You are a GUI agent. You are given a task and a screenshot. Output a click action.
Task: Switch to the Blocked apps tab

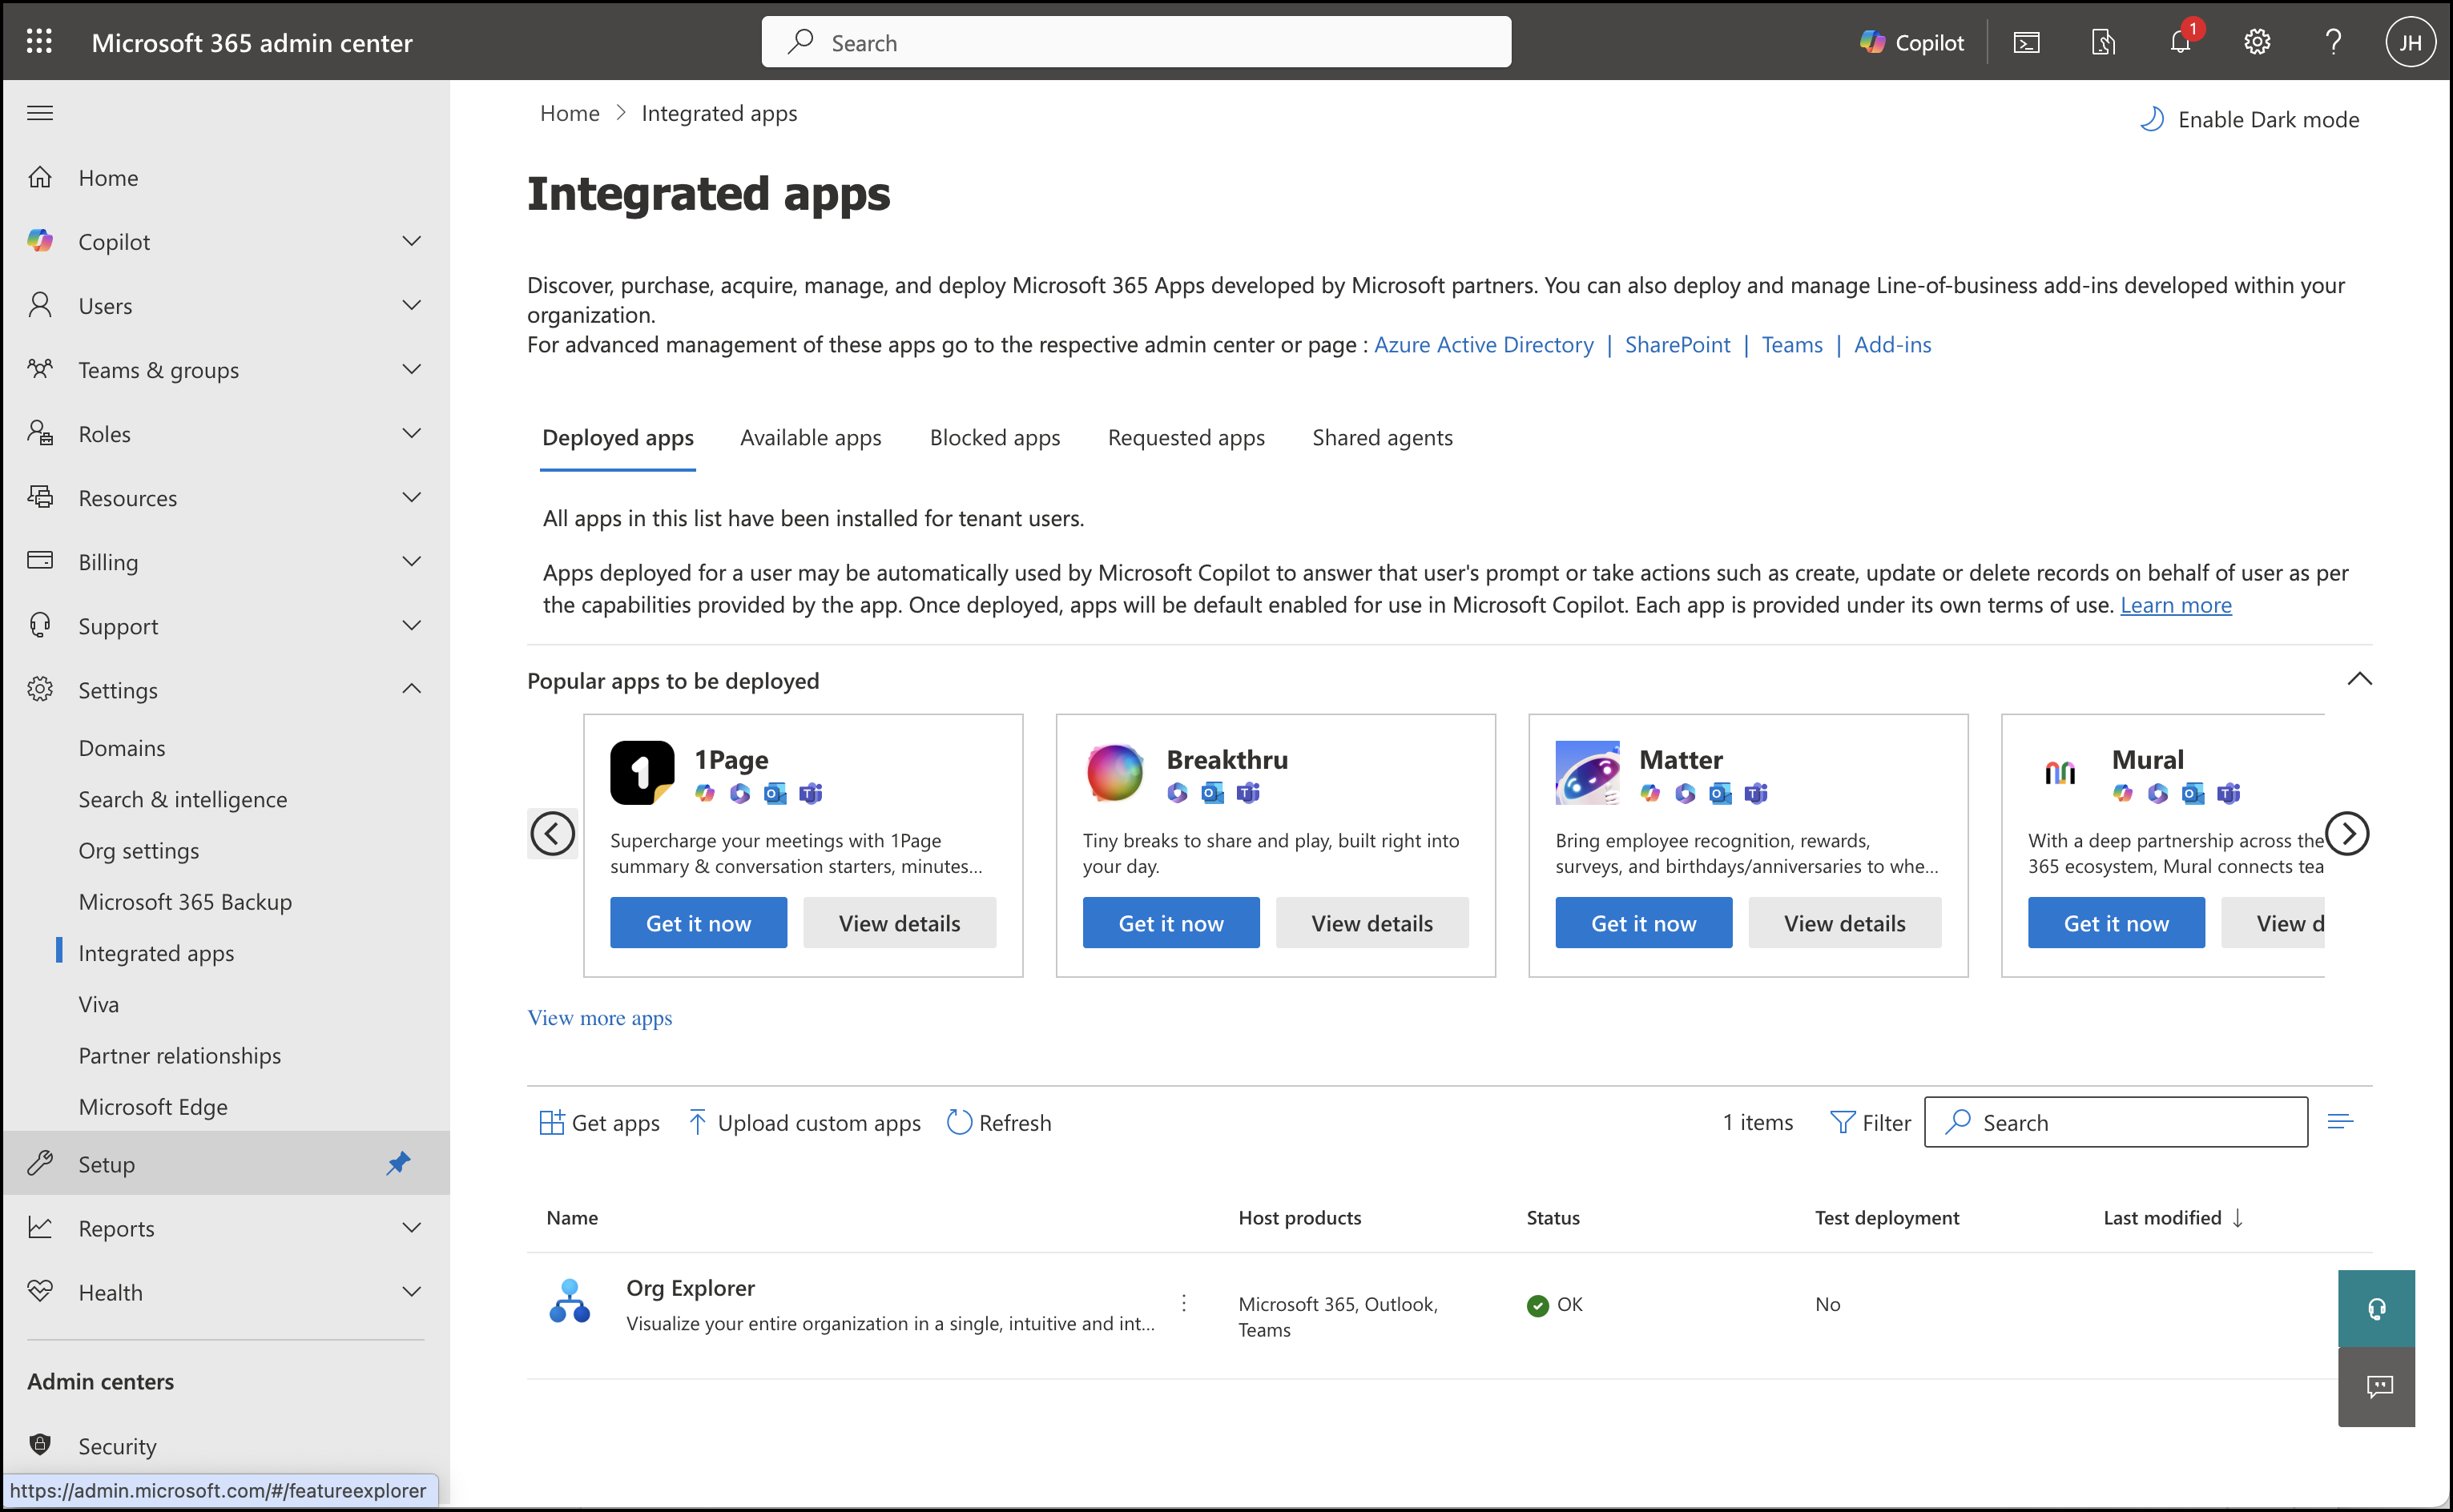click(x=994, y=438)
